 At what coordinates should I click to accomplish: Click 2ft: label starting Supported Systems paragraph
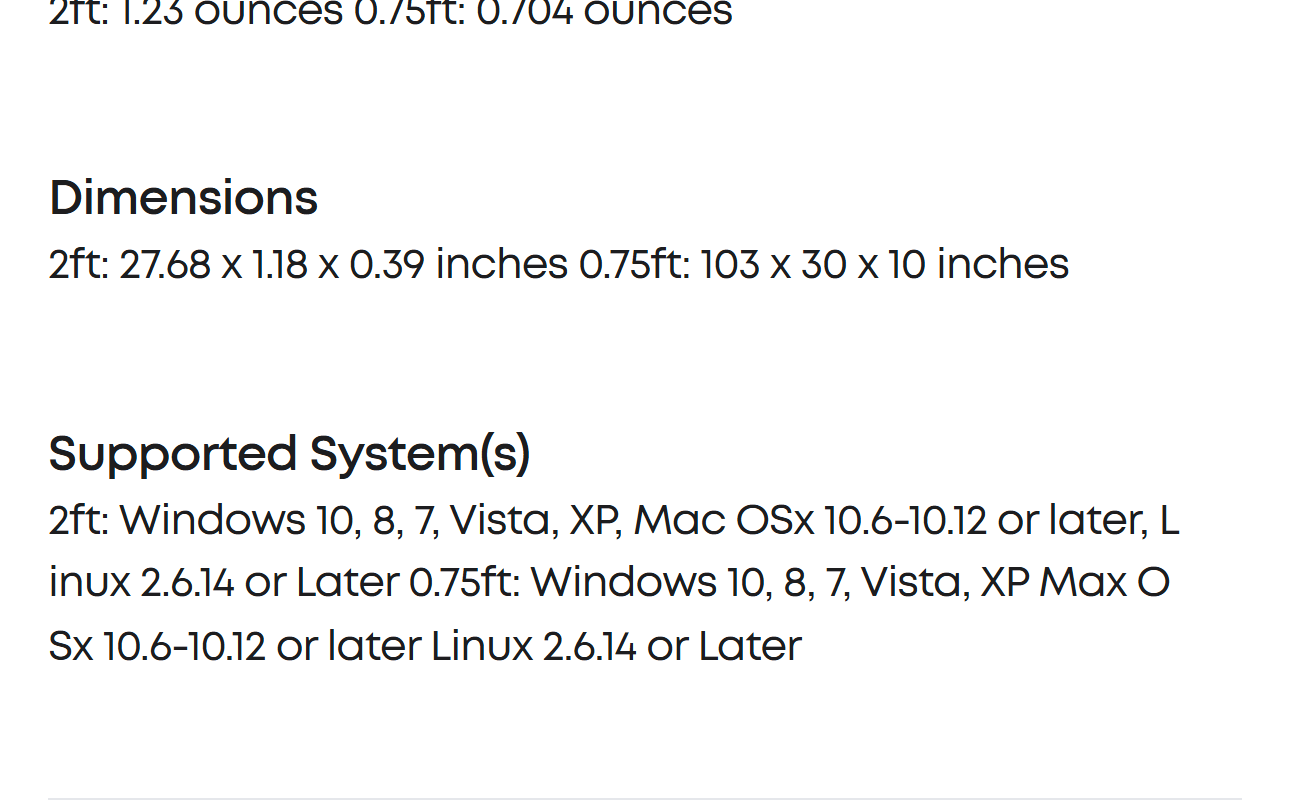(78, 521)
